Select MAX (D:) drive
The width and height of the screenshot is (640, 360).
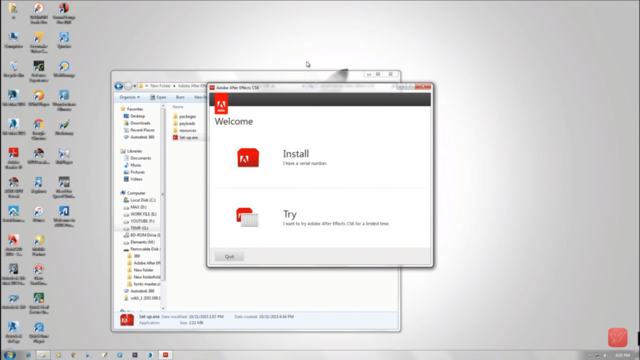coord(135,207)
